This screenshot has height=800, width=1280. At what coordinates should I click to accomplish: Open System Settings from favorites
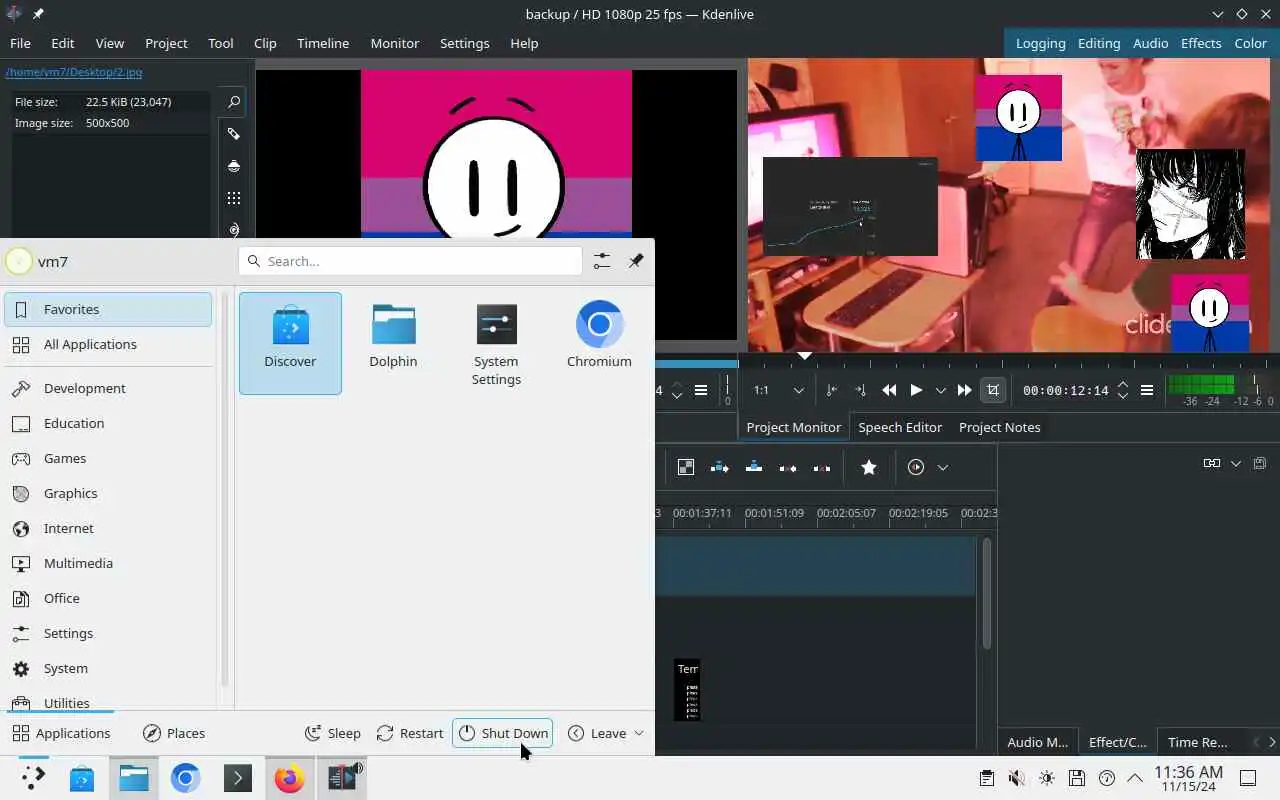pos(496,343)
